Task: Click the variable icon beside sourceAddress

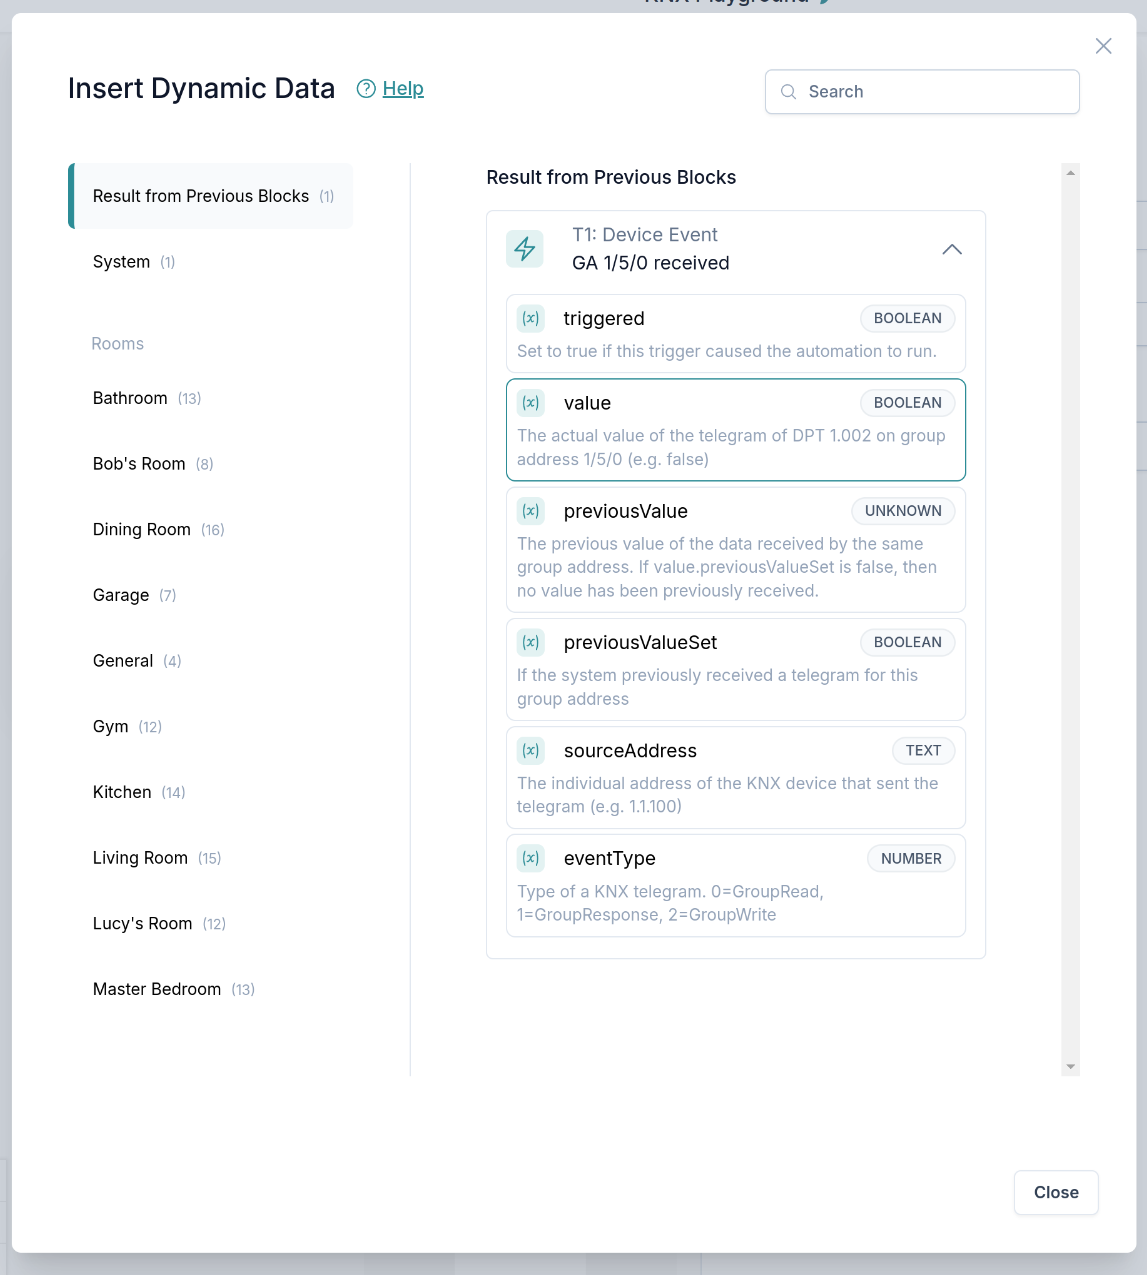Action: (x=531, y=751)
